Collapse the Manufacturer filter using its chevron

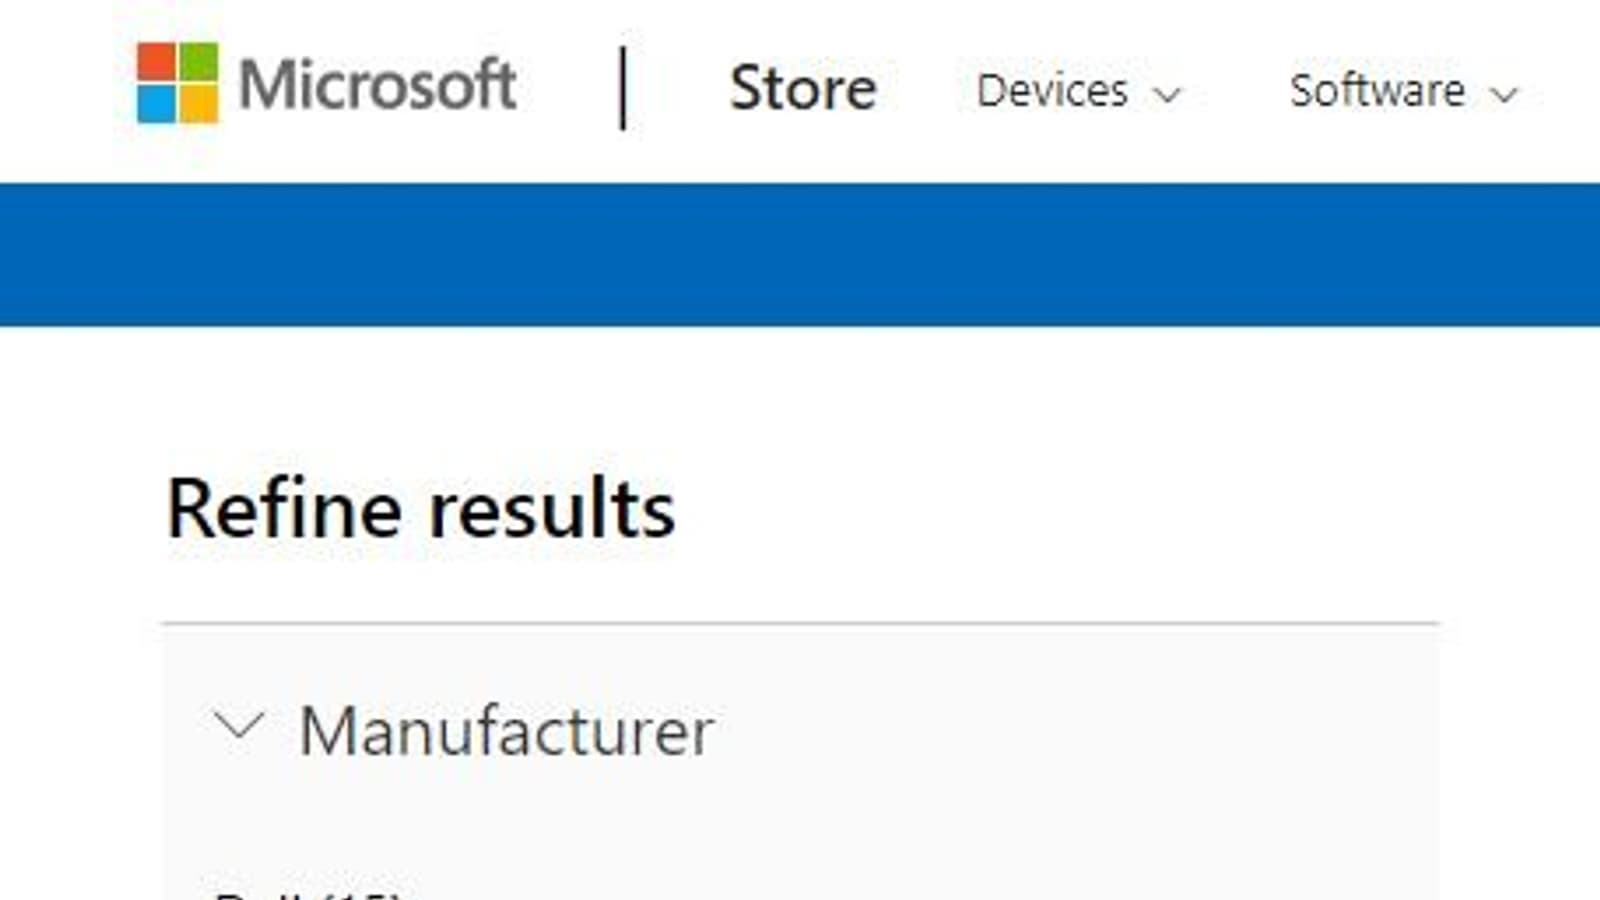pos(239,726)
